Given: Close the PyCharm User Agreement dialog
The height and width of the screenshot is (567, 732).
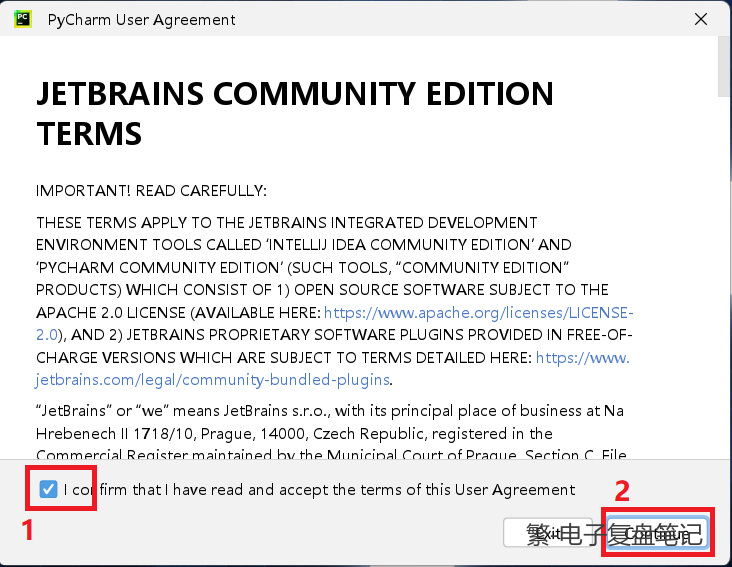Looking at the screenshot, I should (x=701, y=19).
